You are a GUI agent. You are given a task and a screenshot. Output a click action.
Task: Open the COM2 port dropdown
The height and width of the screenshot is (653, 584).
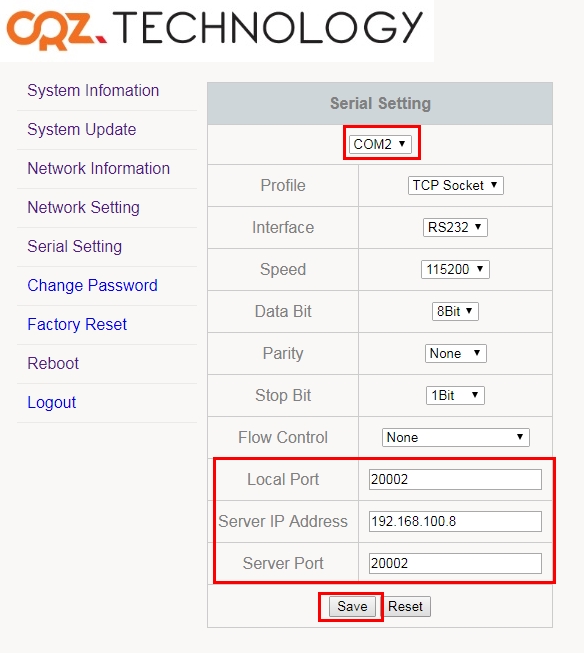point(380,144)
